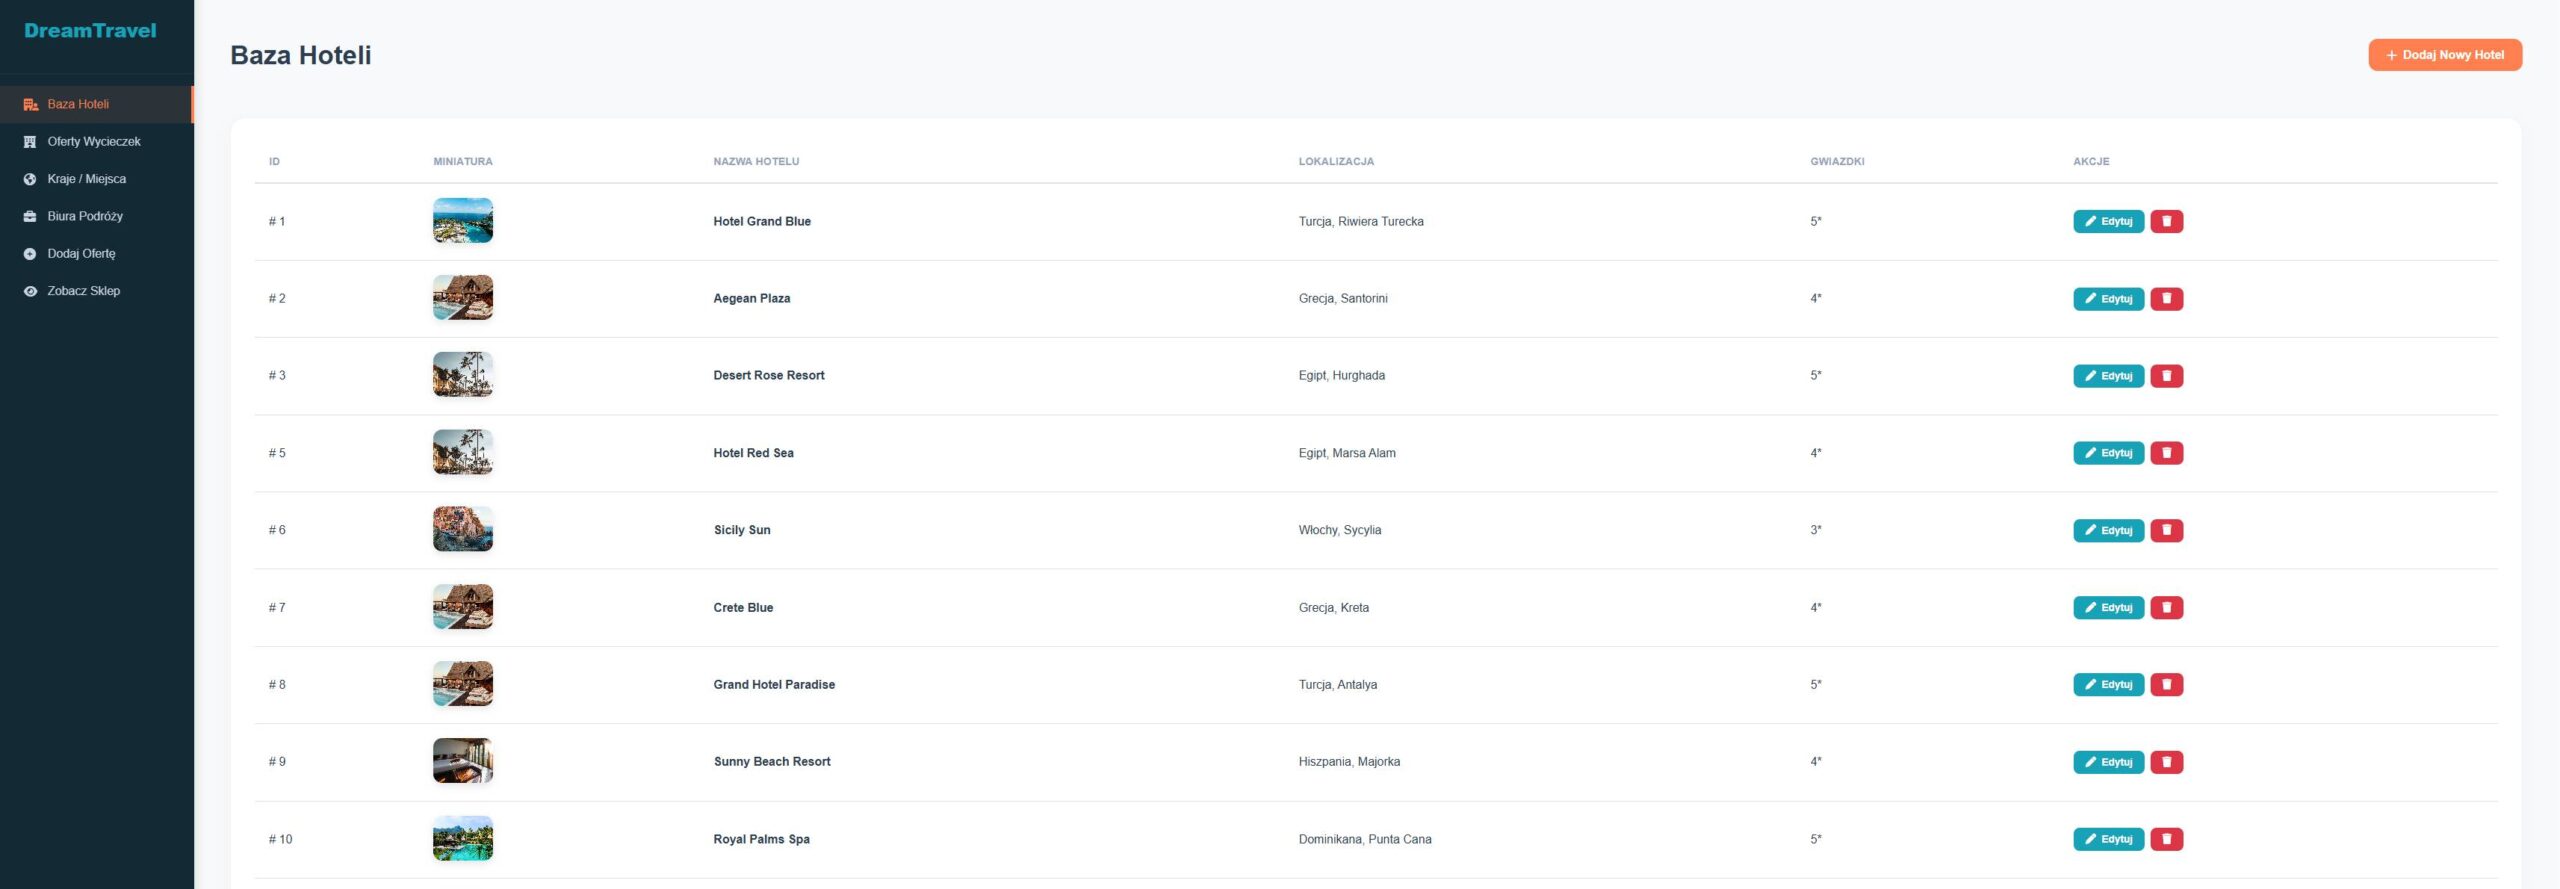Delete Hotel Grand Blue with trash icon

coord(2166,221)
